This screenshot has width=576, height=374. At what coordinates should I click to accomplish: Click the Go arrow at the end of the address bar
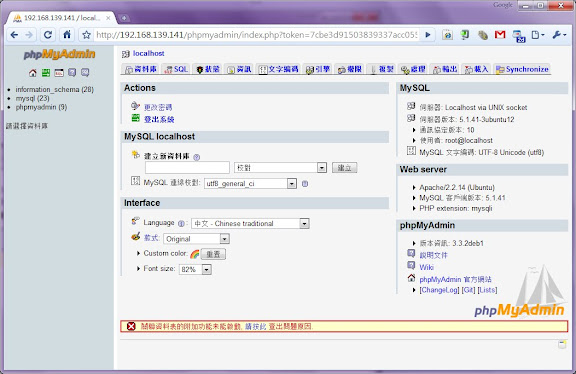[x=428, y=35]
